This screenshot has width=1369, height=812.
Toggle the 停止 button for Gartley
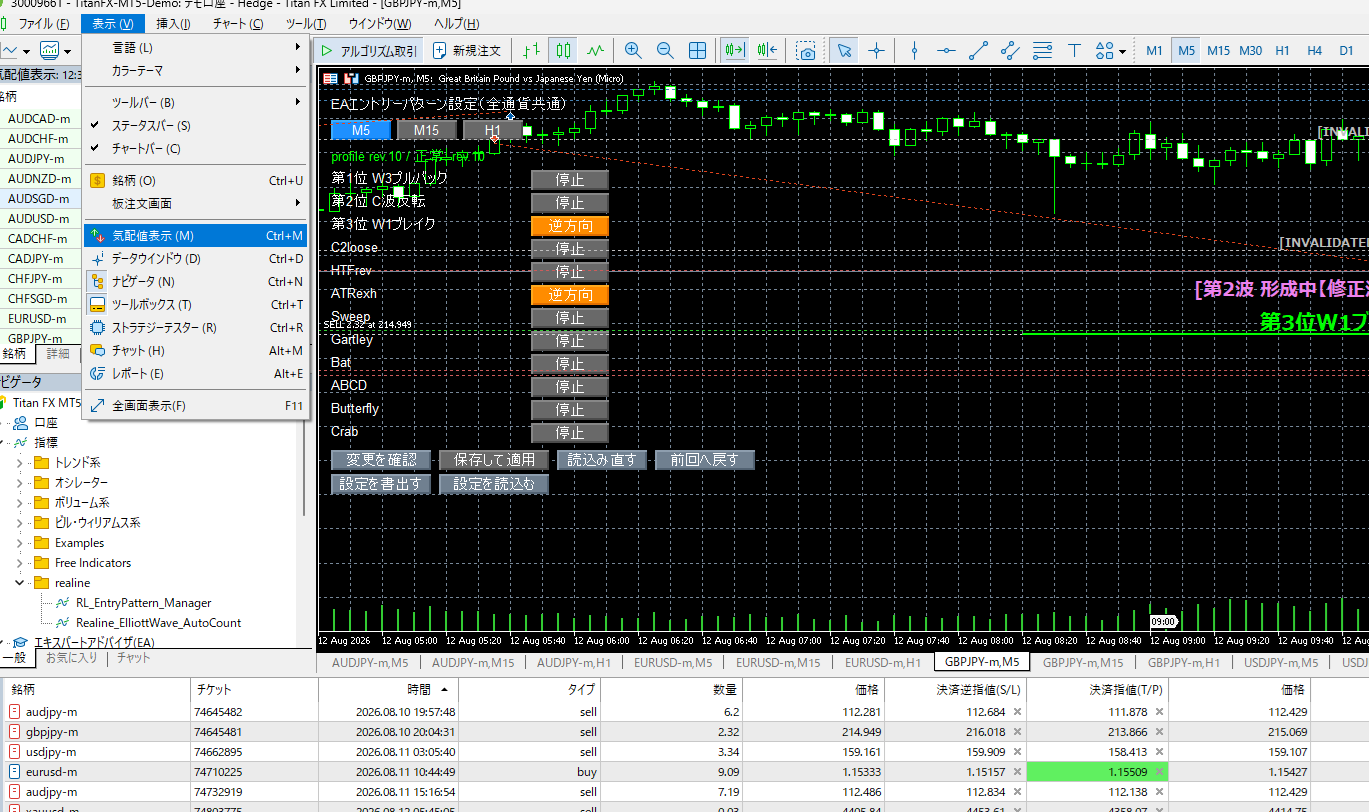[x=569, y=341]
